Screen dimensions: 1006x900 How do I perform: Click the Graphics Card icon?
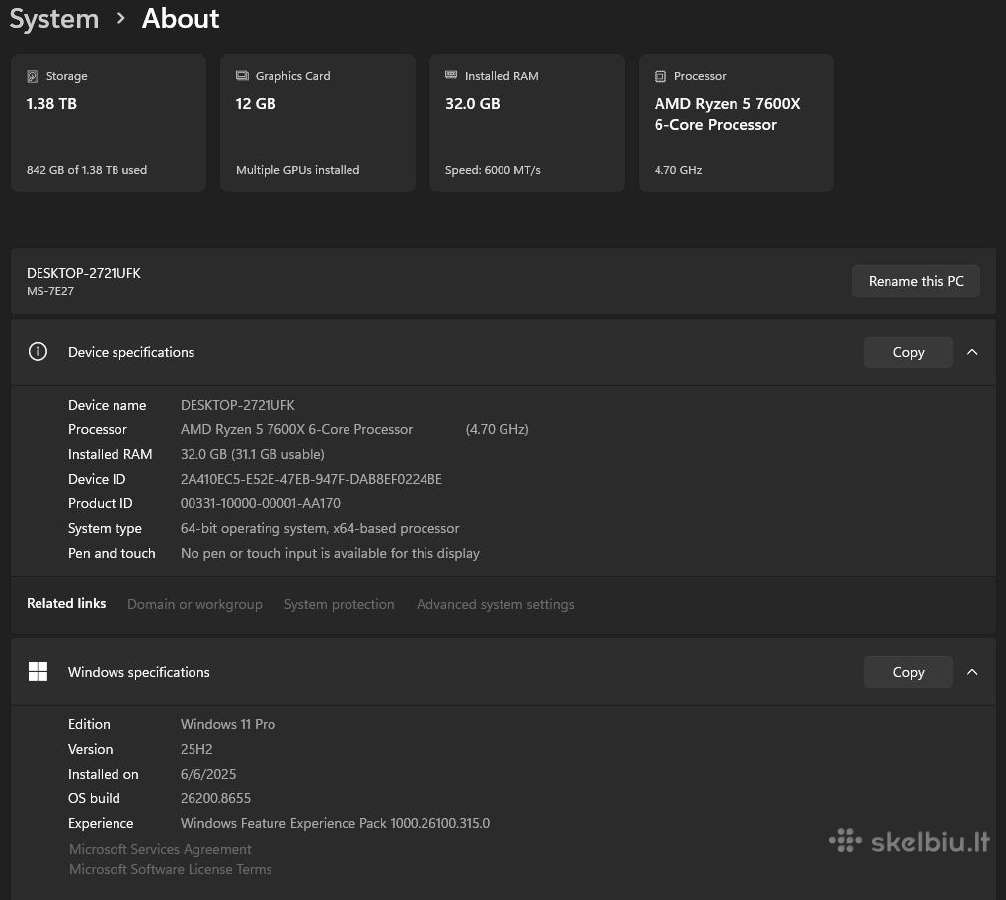click(x=242, y=76)
